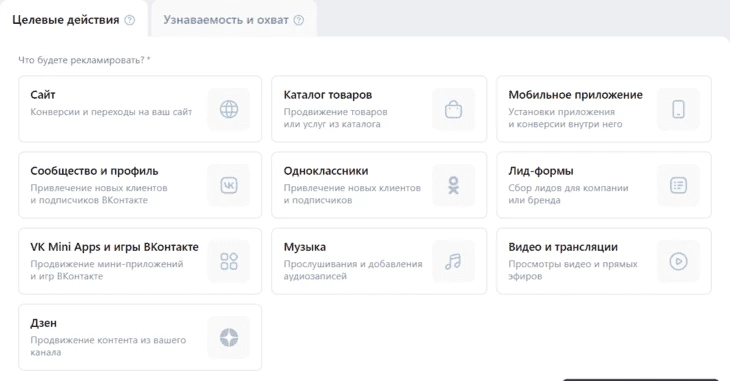Select Лид-формы option card title
Image resolution: width=730 pixels, height=381 pixels.
coord(541,171)
